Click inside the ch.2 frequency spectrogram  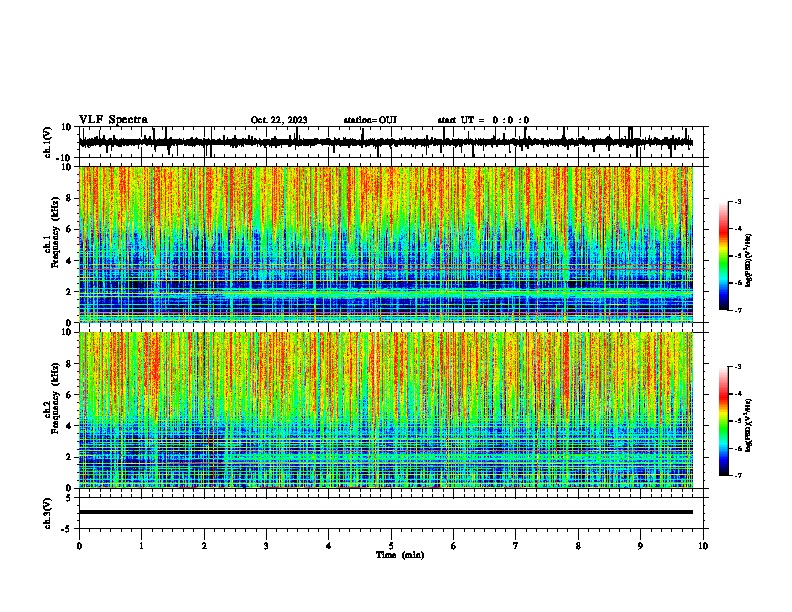click(x=386, y=410)
